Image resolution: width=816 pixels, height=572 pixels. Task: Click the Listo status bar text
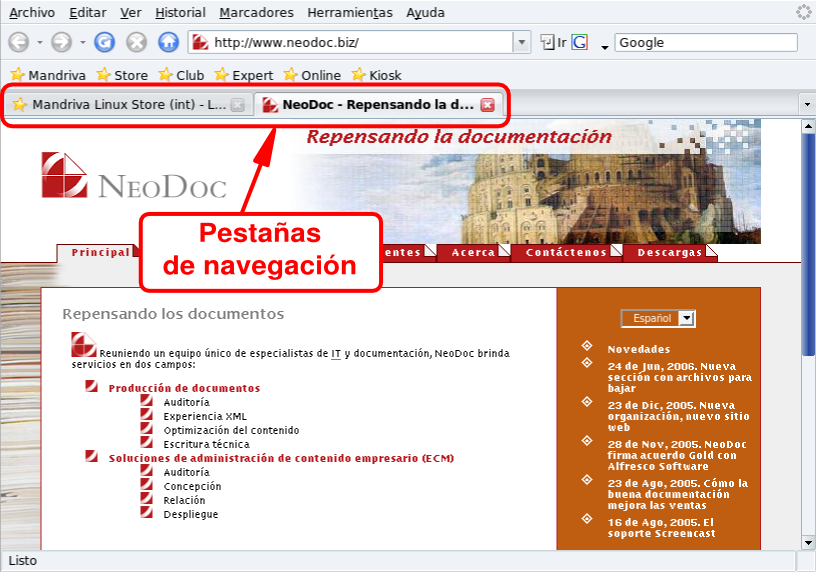coord(22,561)
